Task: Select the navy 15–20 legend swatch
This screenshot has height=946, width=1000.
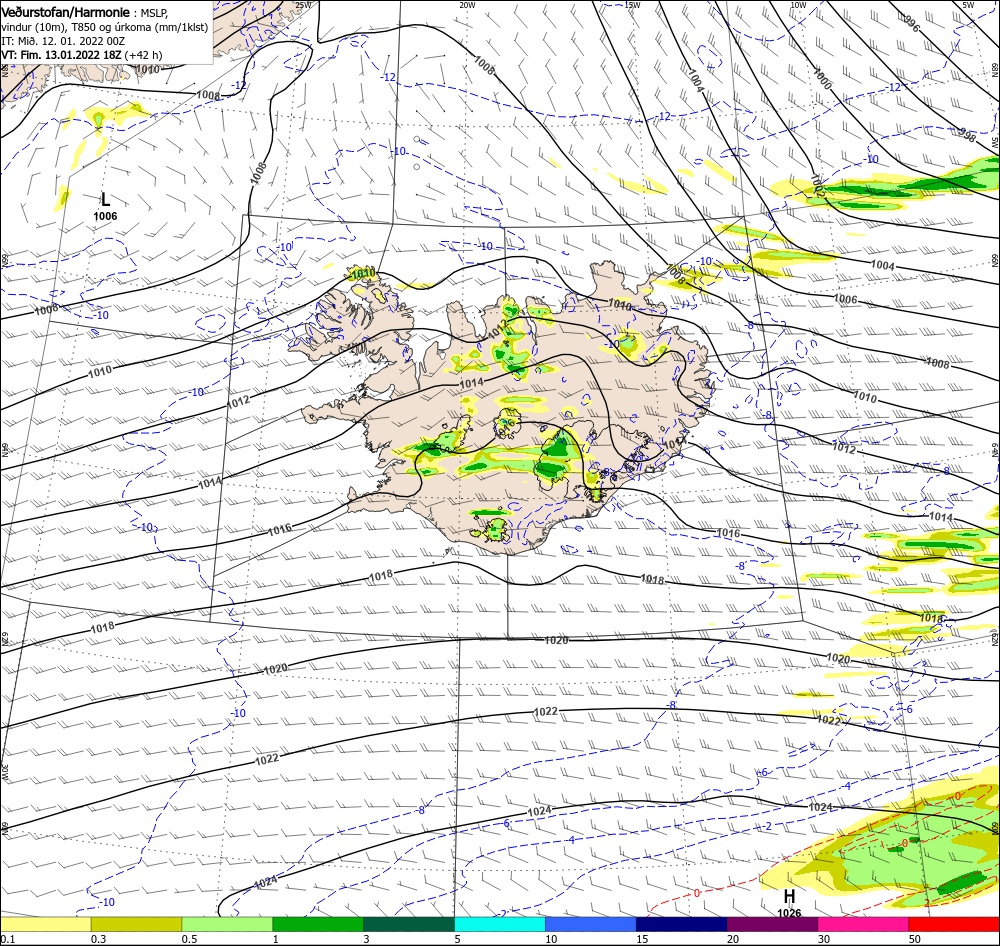Action: 682,924
